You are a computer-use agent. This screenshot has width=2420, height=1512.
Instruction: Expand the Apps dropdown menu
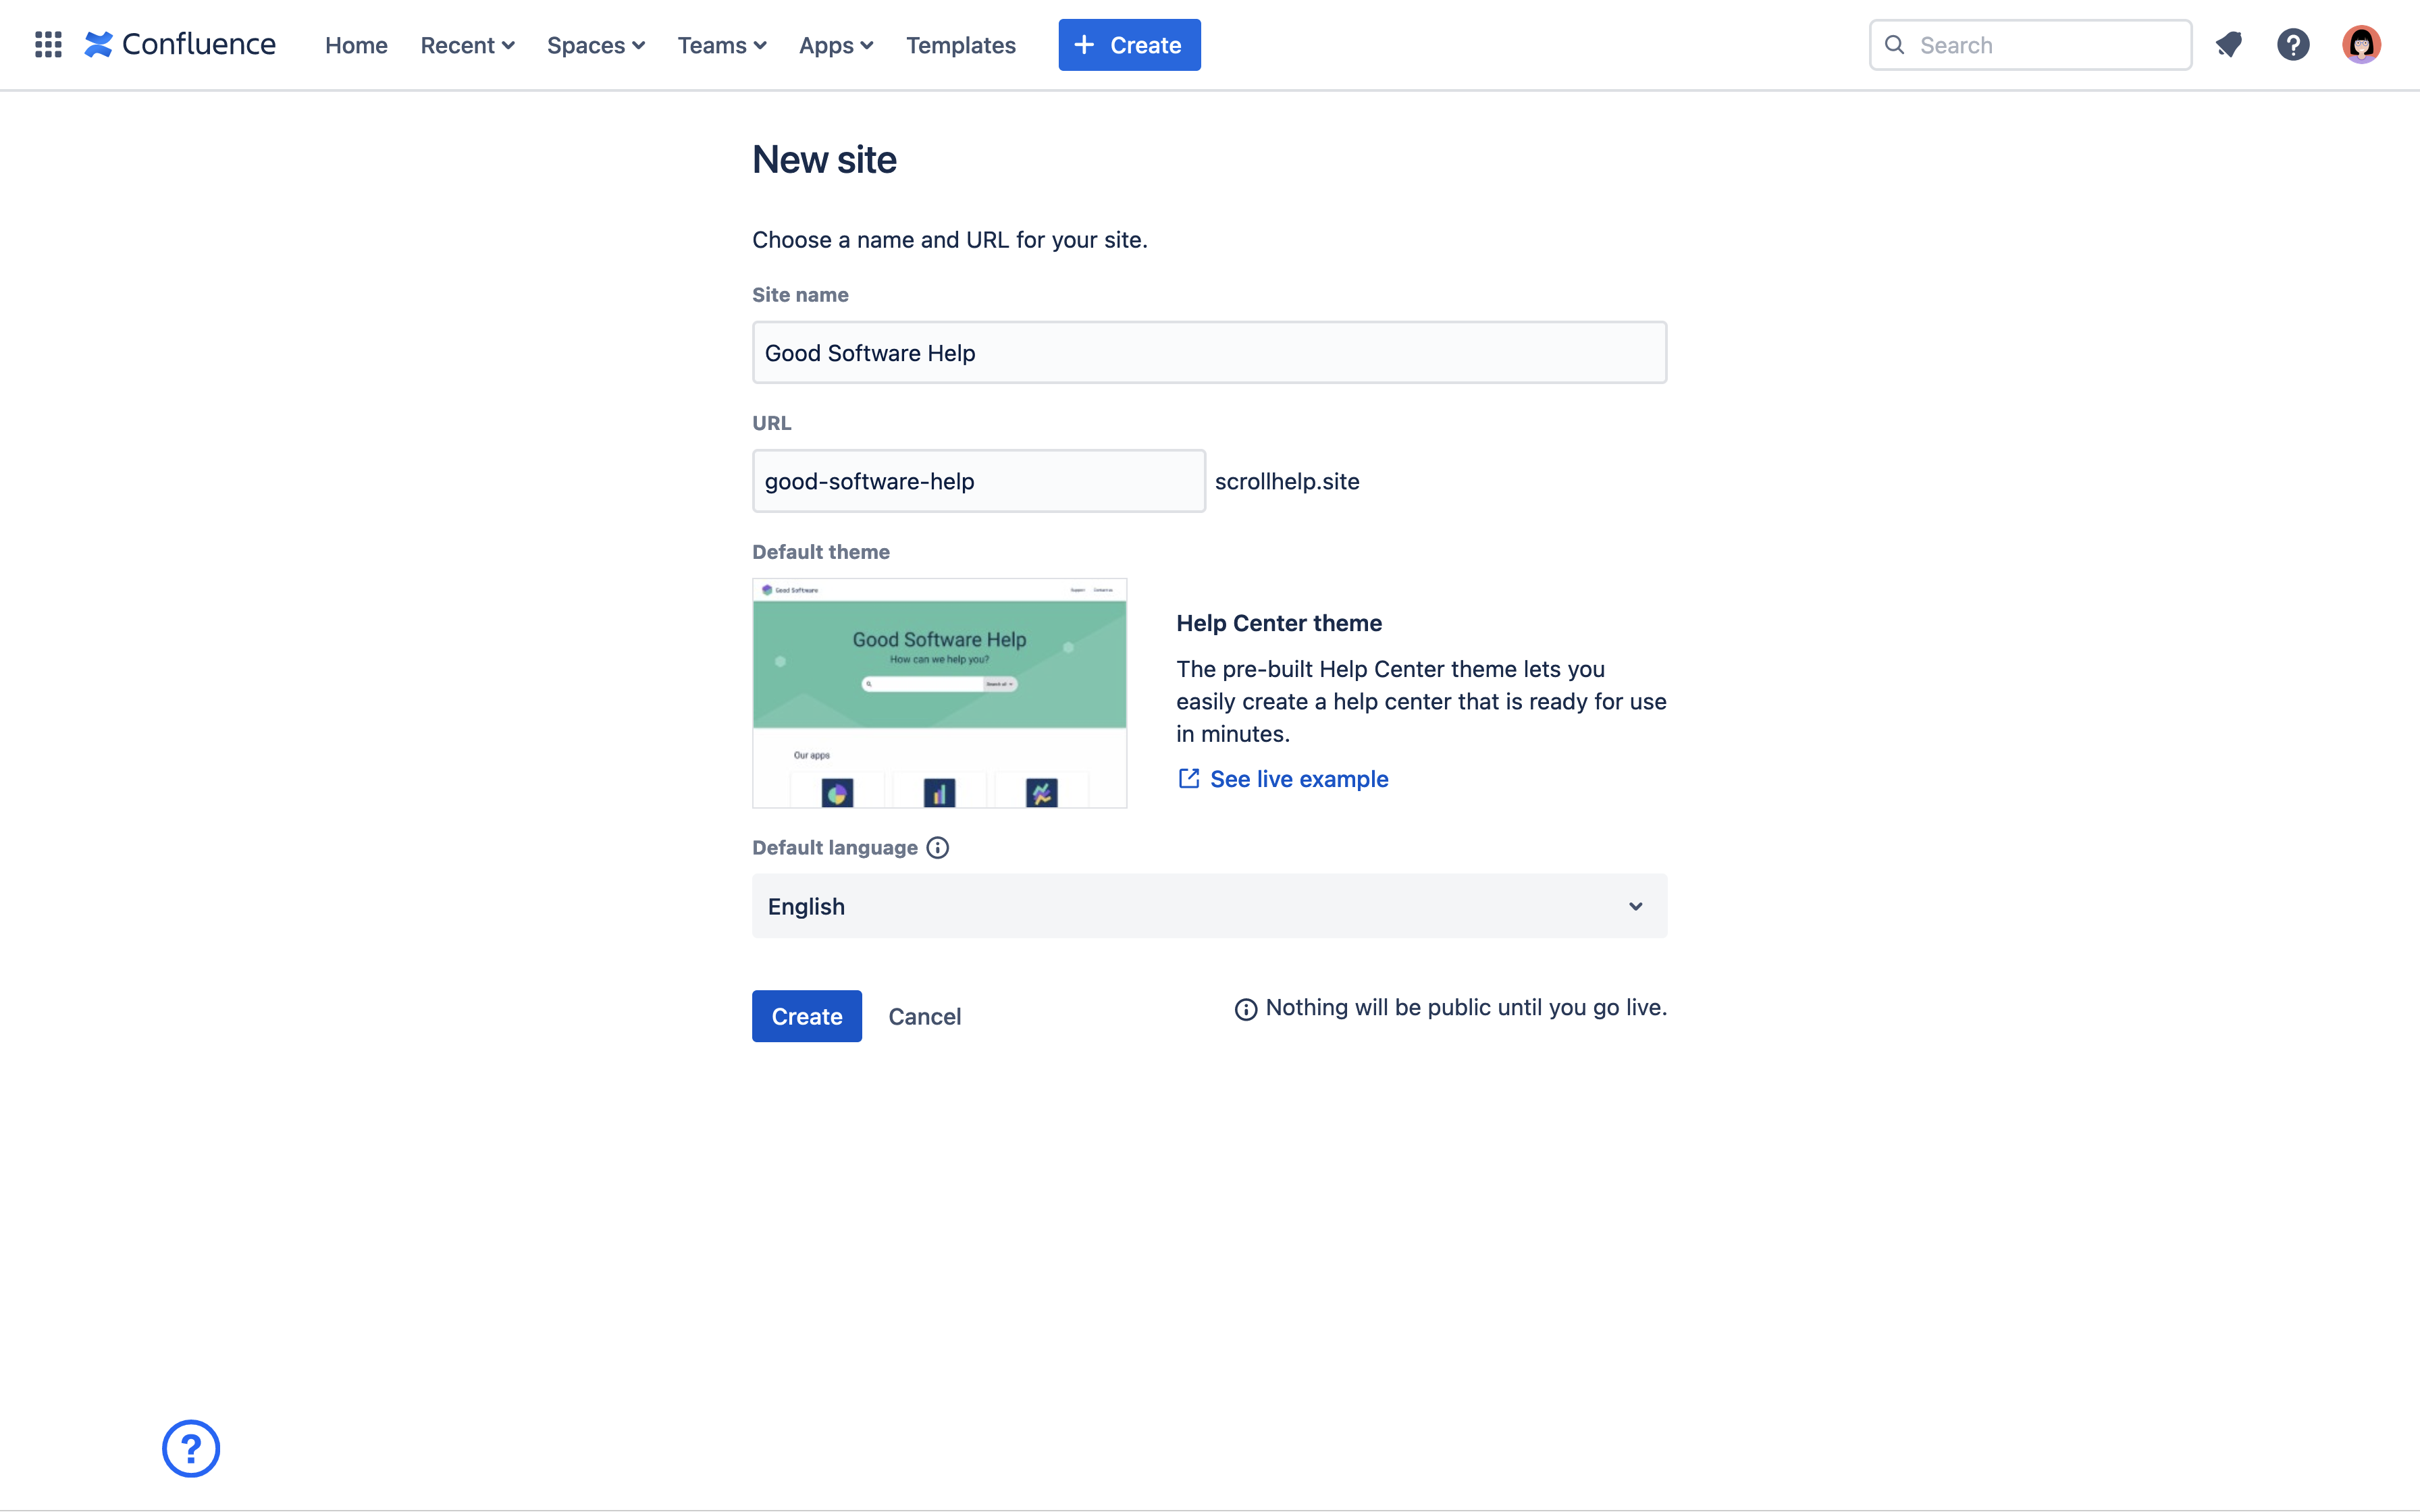(x=836, y=45)
